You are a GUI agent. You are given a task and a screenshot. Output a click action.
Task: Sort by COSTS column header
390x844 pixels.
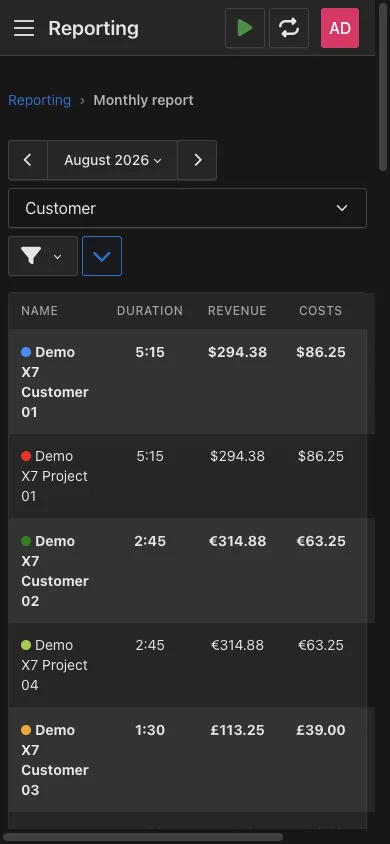click(321, 311)
